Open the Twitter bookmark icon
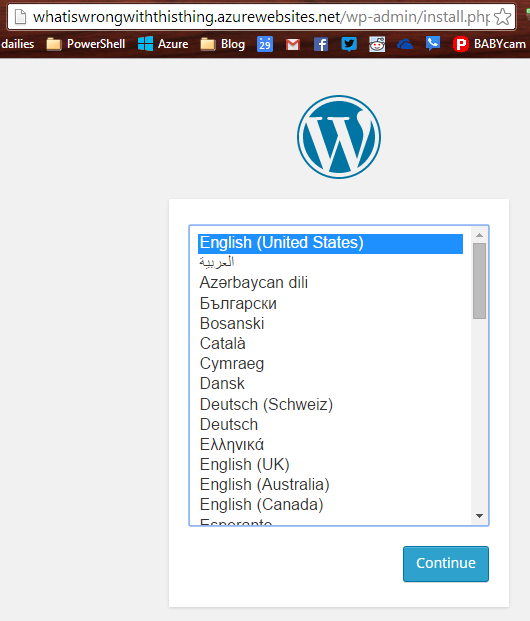Screen dimensions: 530x621 pyautogui.click(x=349, y=44)
